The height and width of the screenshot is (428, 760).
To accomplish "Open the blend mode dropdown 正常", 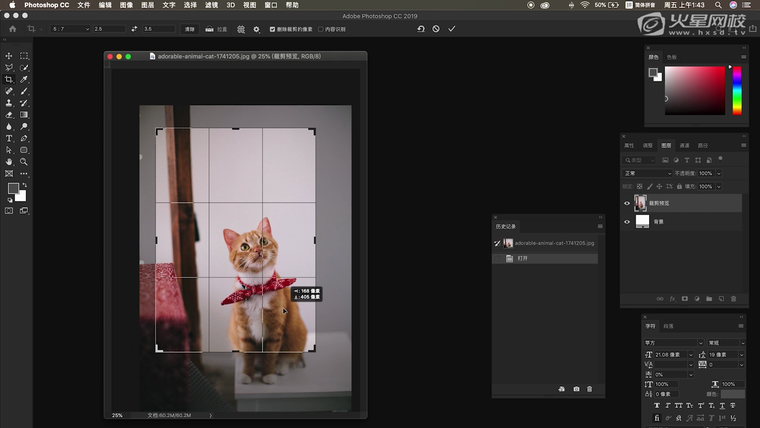I will pyautogui.click(x=647, y=173).
